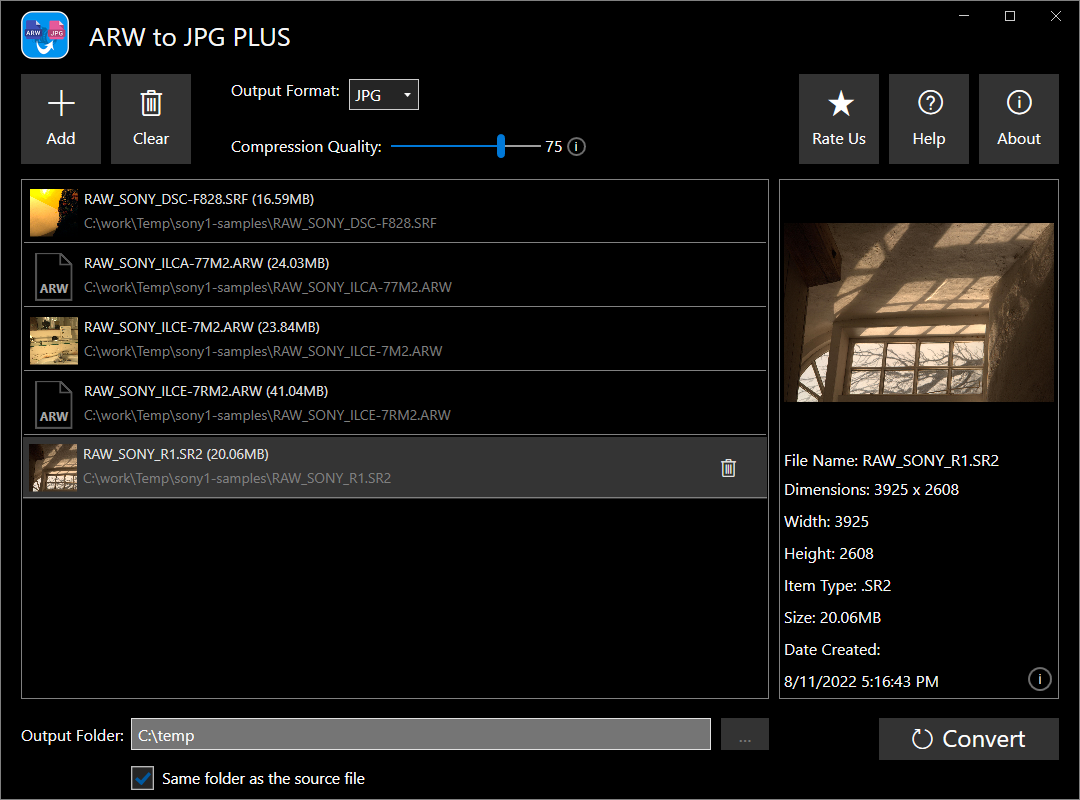1080x800 pixels.
Task: Clear the file list with trash icon
Action: coord(151,104)
